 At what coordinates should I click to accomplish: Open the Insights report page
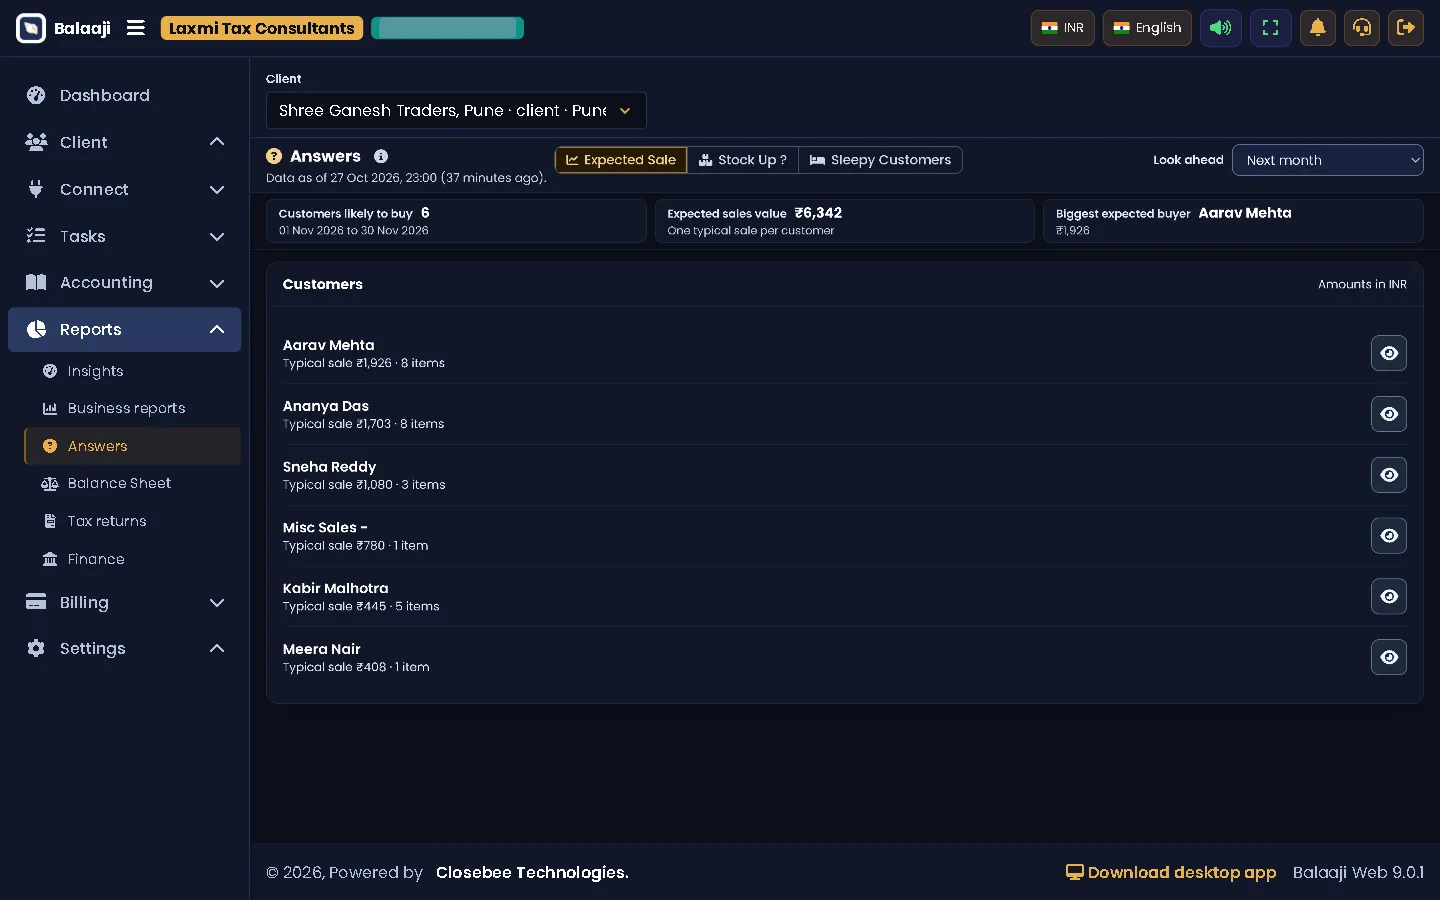tap(132, 371)
